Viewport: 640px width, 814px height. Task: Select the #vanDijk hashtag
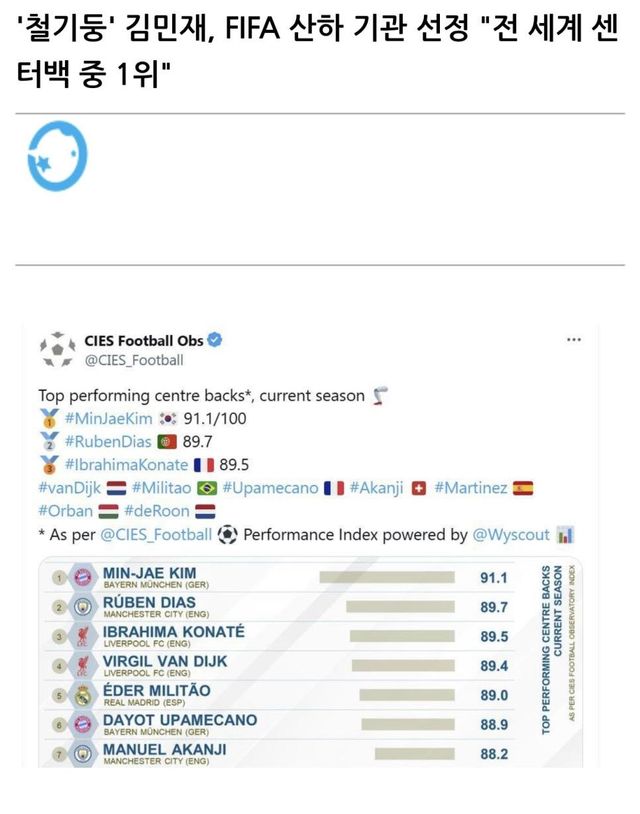[x=69, y=488]
